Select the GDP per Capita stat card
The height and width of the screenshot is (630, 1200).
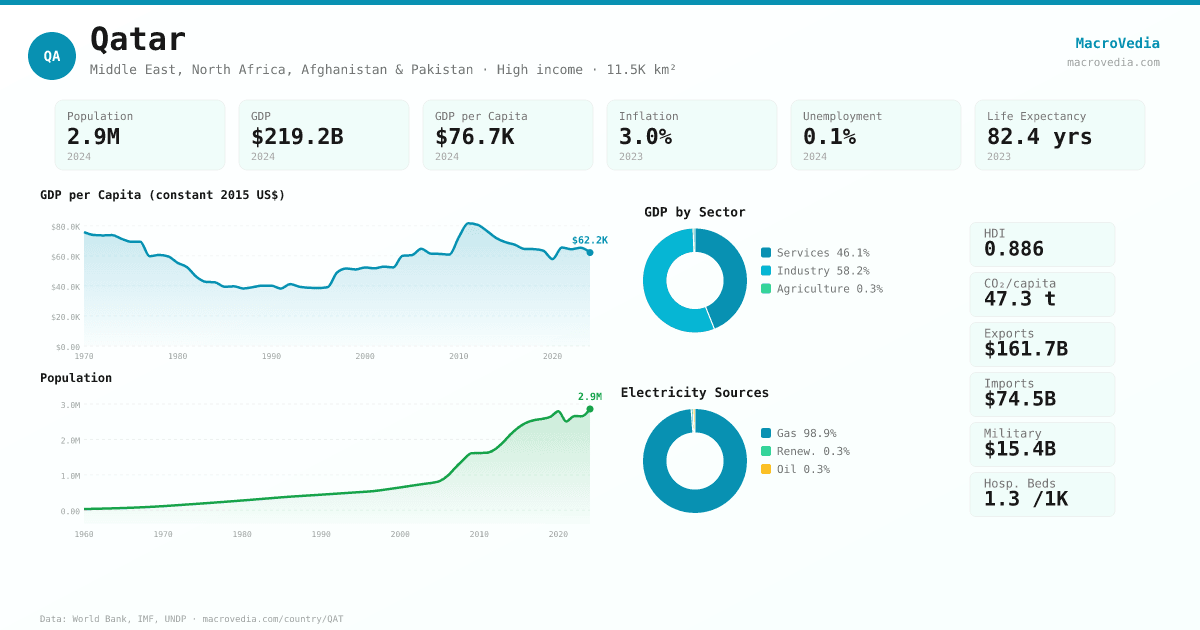point(507,135)
